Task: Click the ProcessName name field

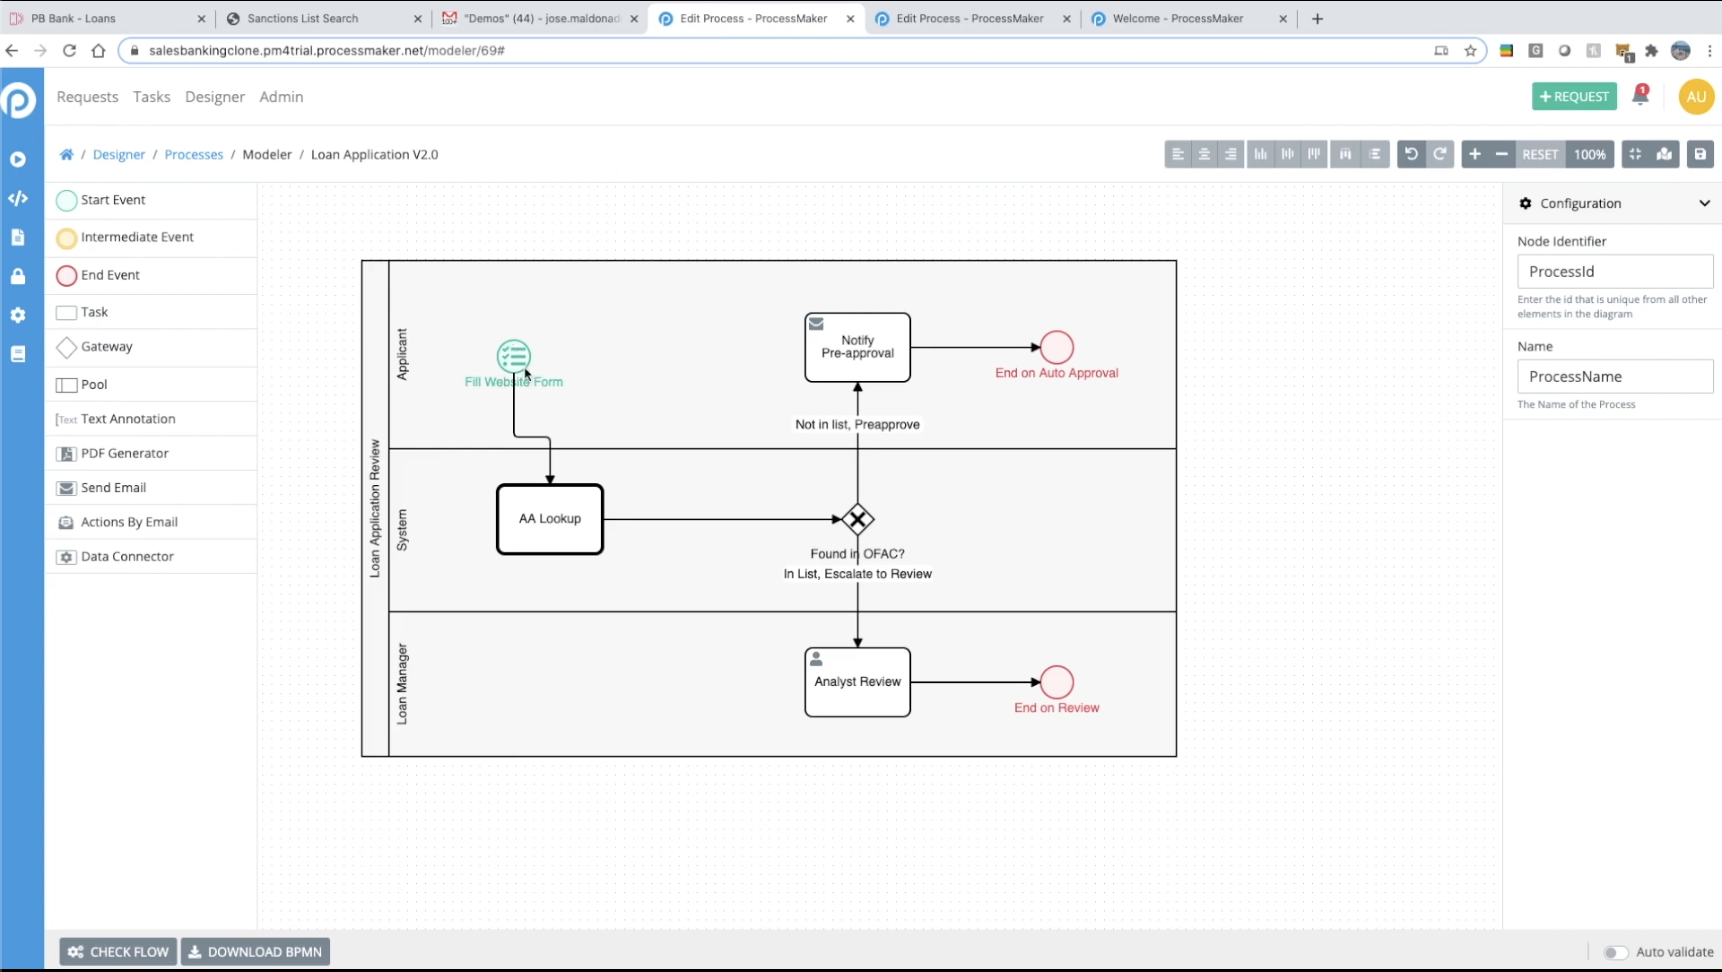Action: 1615,376
